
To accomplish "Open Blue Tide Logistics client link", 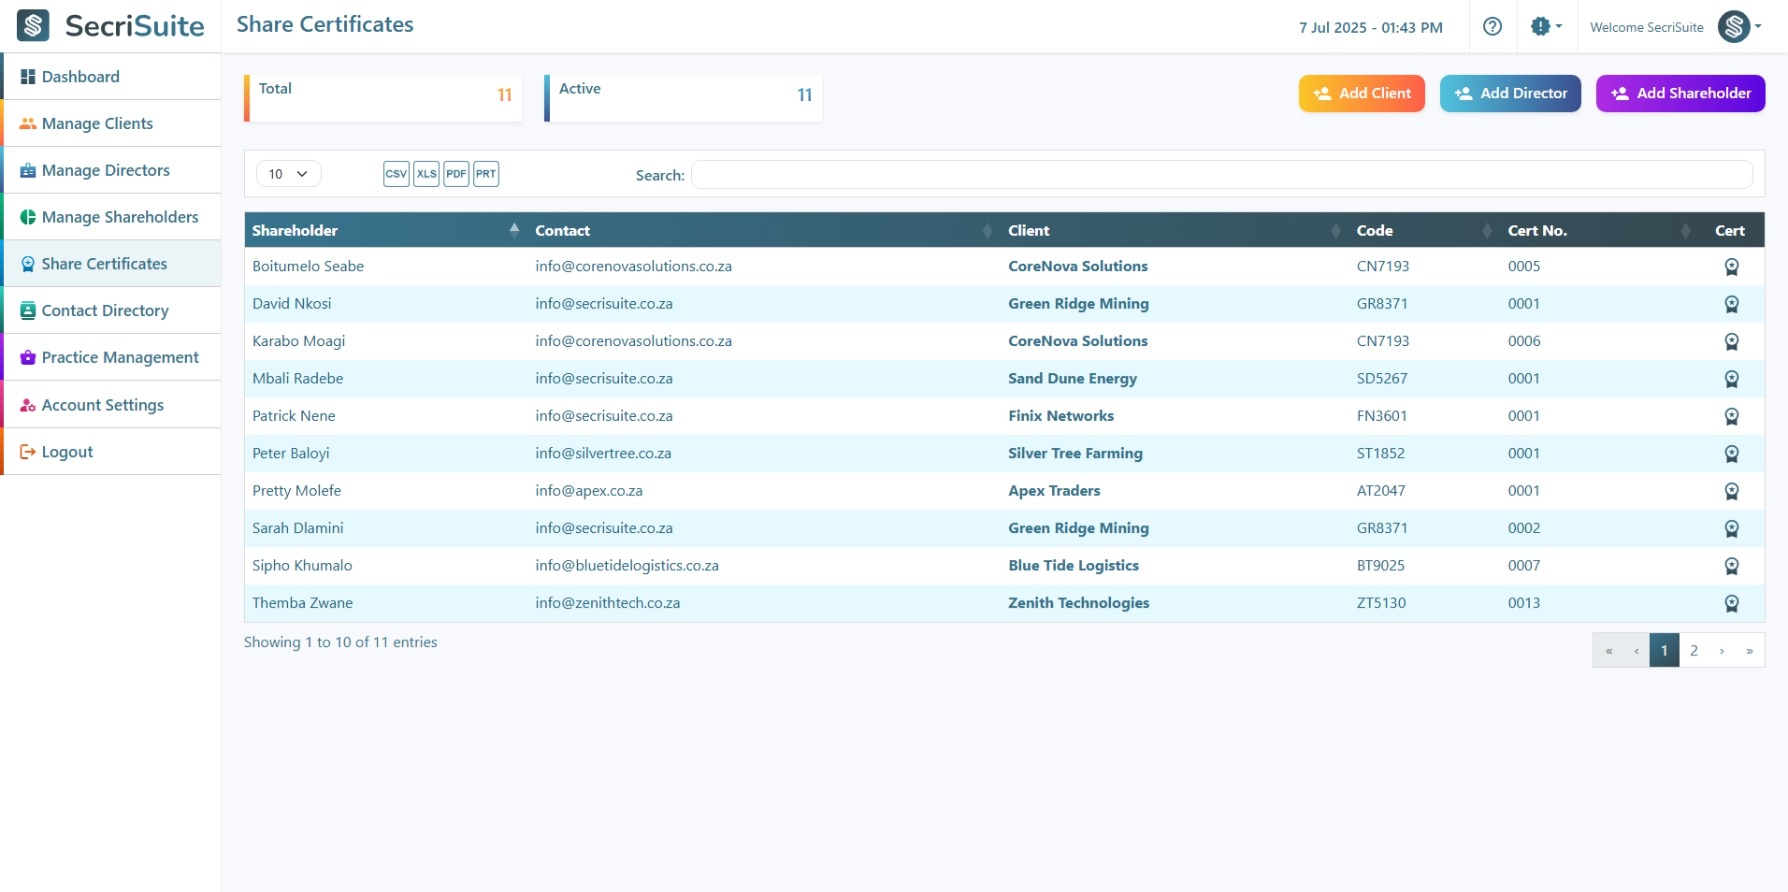I will tap(1073, 566).
